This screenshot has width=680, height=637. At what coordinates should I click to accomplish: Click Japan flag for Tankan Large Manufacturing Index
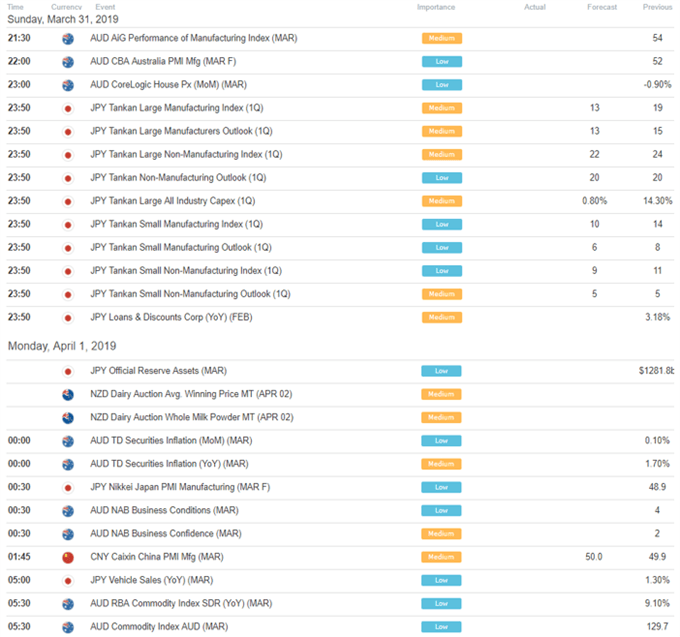(x=68, y=108)
